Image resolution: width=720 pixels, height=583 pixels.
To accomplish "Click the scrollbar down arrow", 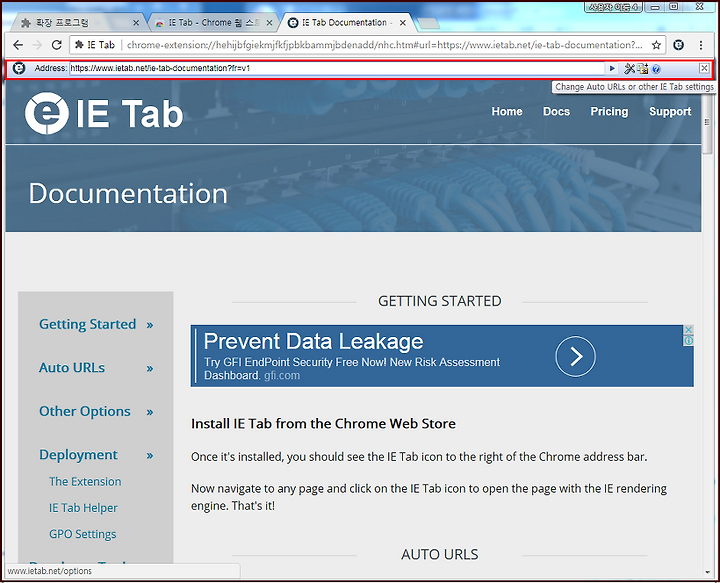I will (708, 572).
